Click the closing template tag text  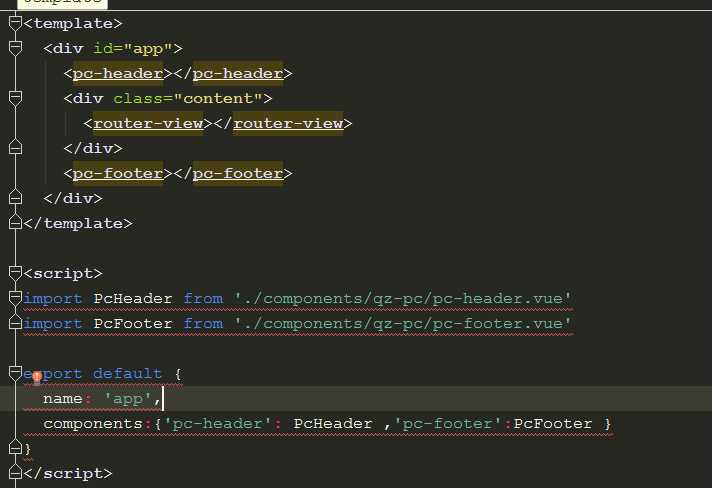pos(78,223)
